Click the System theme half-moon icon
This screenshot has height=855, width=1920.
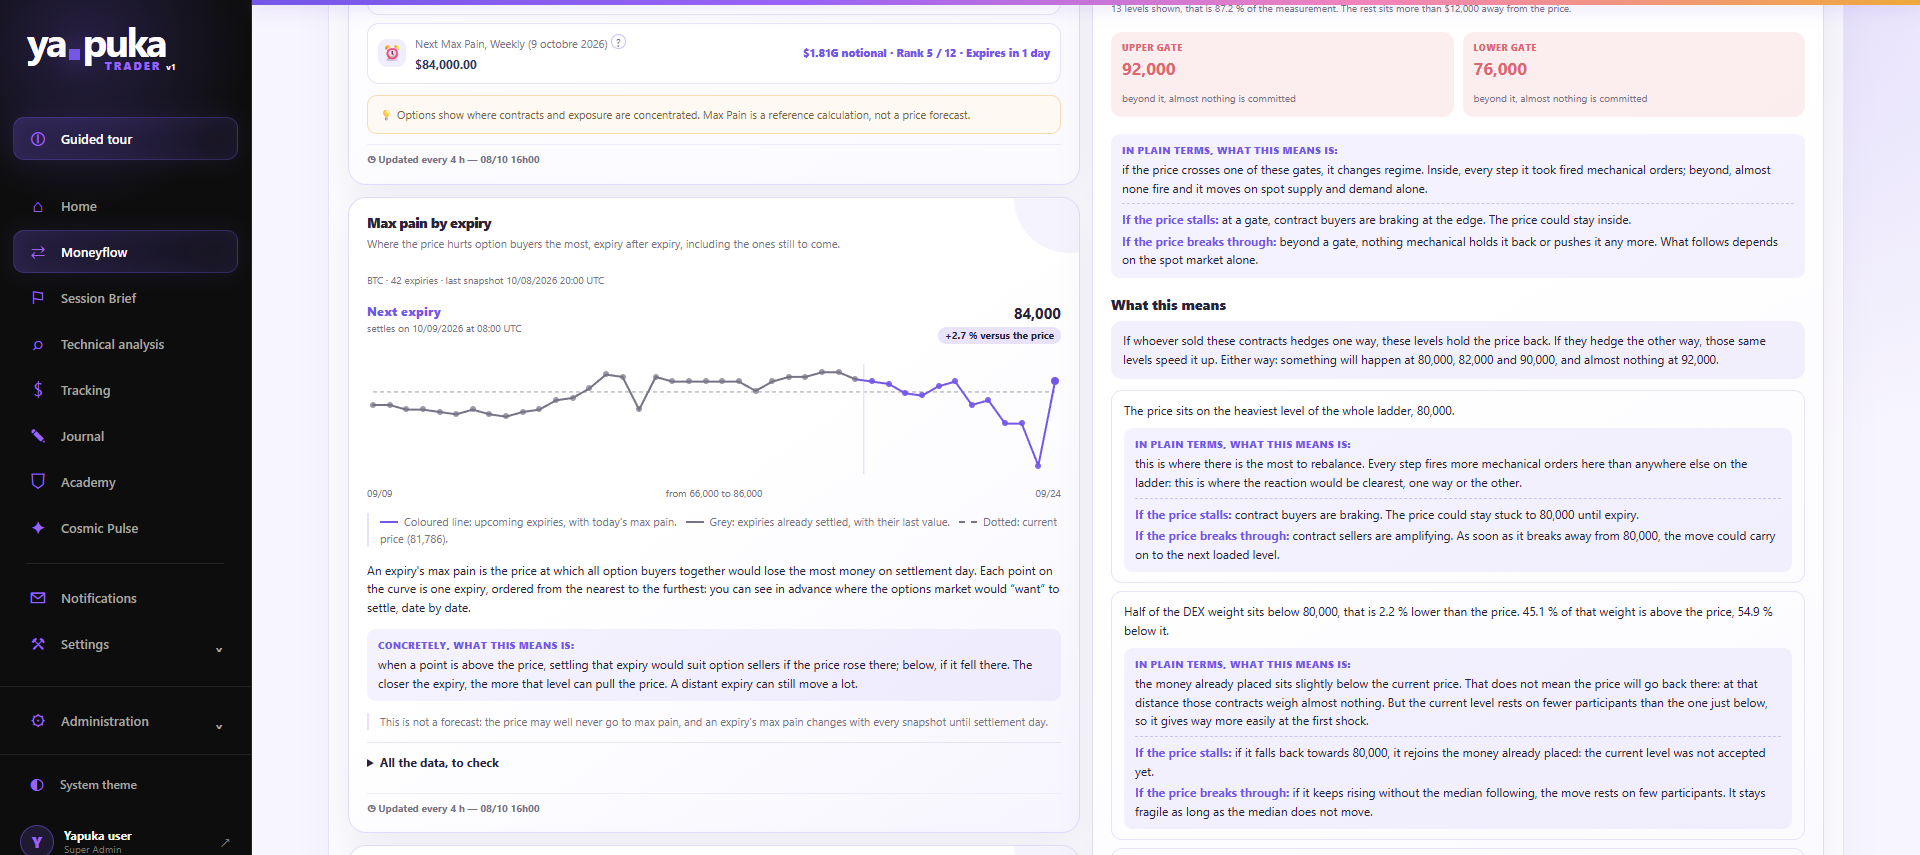point(37,785)
